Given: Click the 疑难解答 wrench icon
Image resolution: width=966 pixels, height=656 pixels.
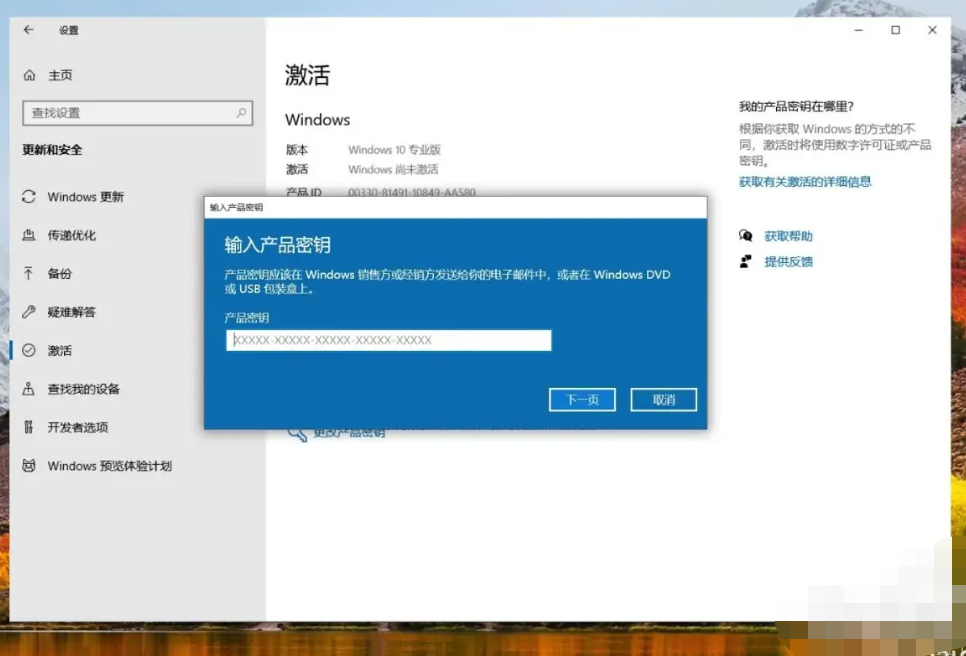Looking at the screenshot, I should pyautogui.click(x=29, y=312).
